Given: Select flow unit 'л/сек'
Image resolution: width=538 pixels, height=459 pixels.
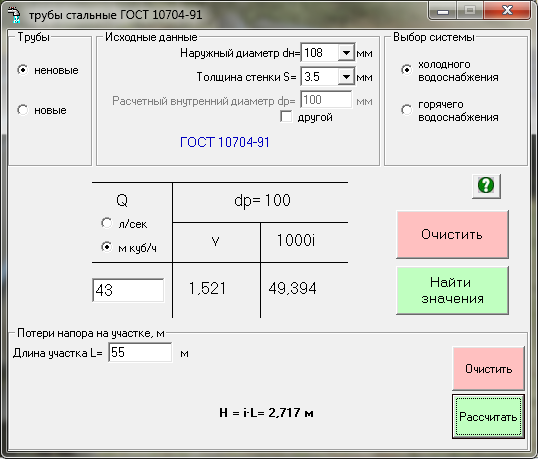Looking at the screenshot, I should click(x=106, y=223).
